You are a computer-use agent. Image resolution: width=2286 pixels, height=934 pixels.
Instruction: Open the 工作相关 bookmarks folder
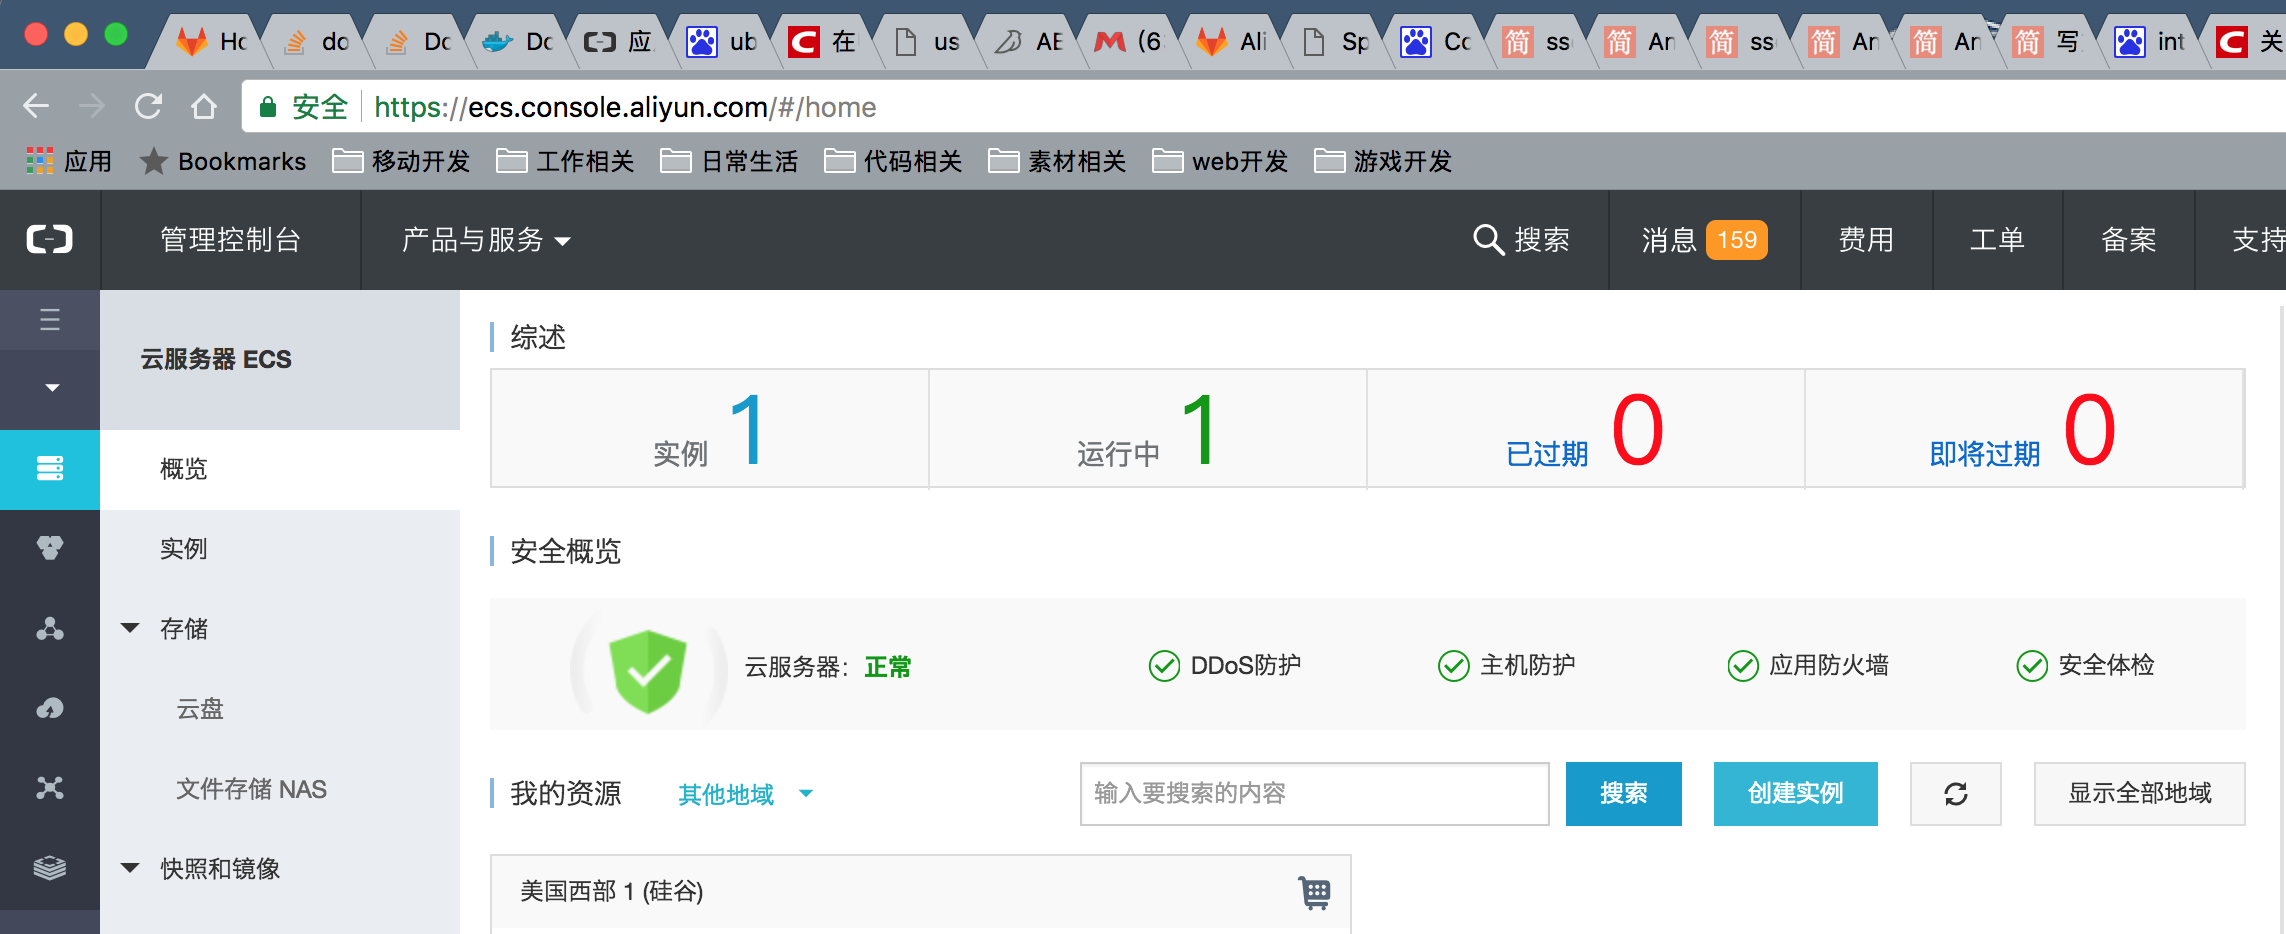[565, 161]
